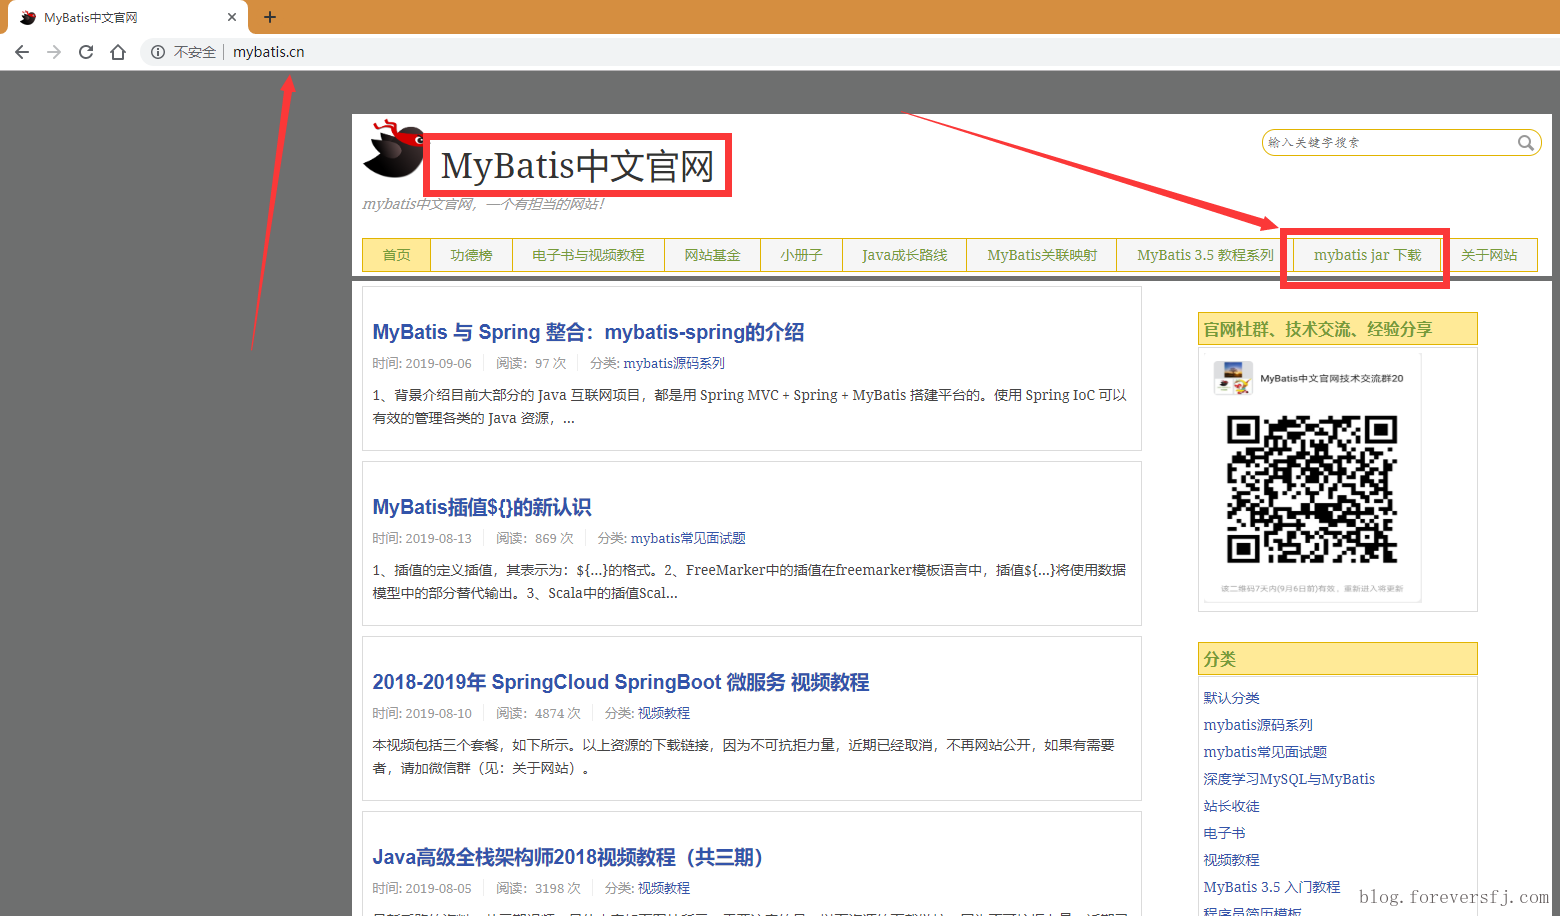The width and height of the screenshot is (1560, 916).
Task: Click the 时间: 2019-09-06 date text
Action: click(422, 363)
